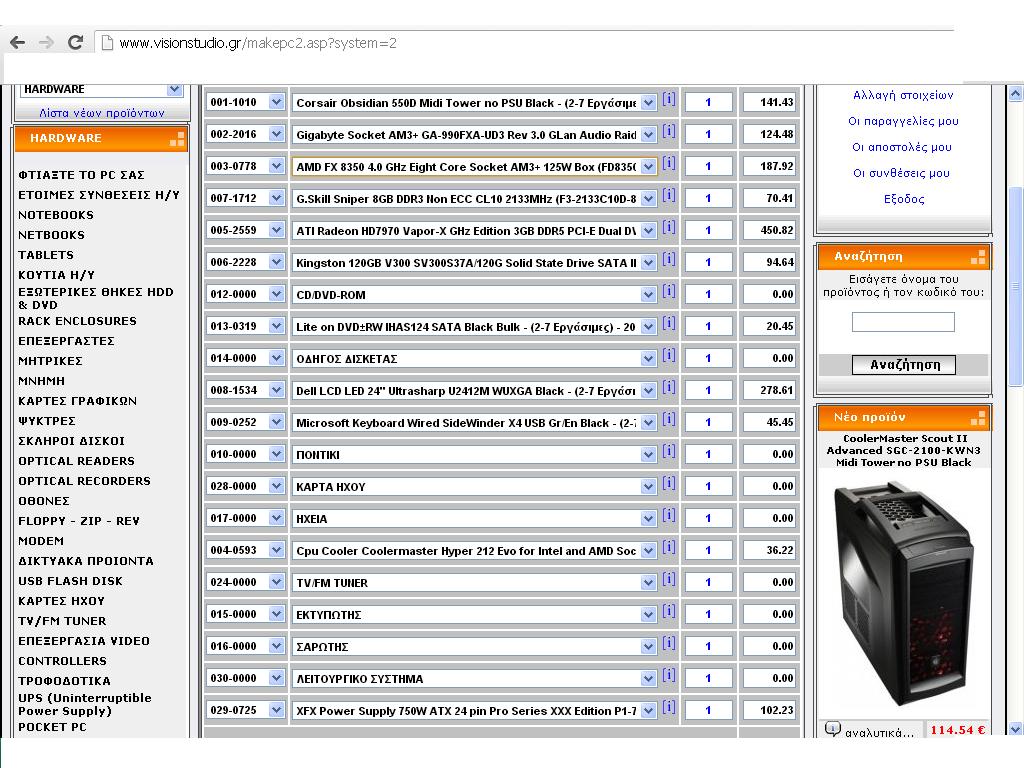Click the Αναζήτηση search button
The height and width of the screenshot is (768, 1024).
904,364
